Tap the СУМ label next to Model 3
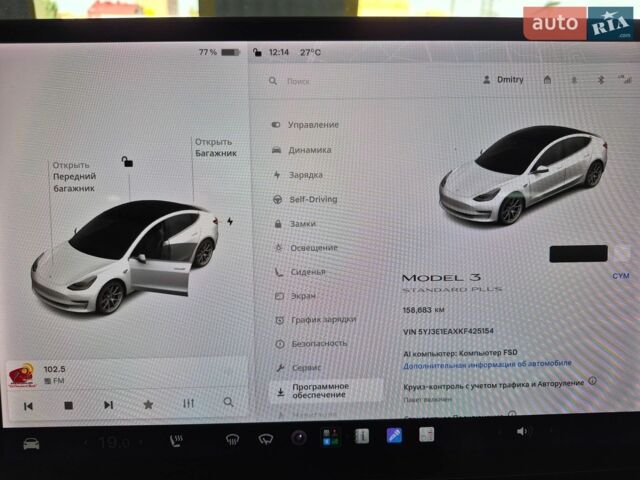The height and width of the screenshot is (480, 640). pyautogui.click(x=621, y=276)
